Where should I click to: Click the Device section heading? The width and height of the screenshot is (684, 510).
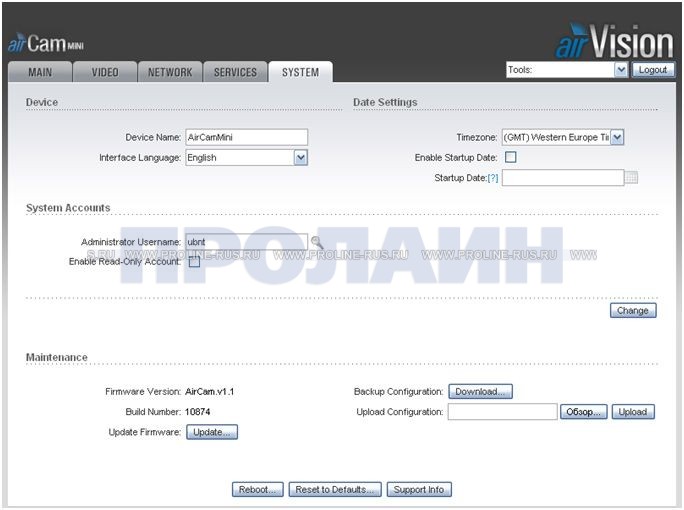[x=42, y=102]
